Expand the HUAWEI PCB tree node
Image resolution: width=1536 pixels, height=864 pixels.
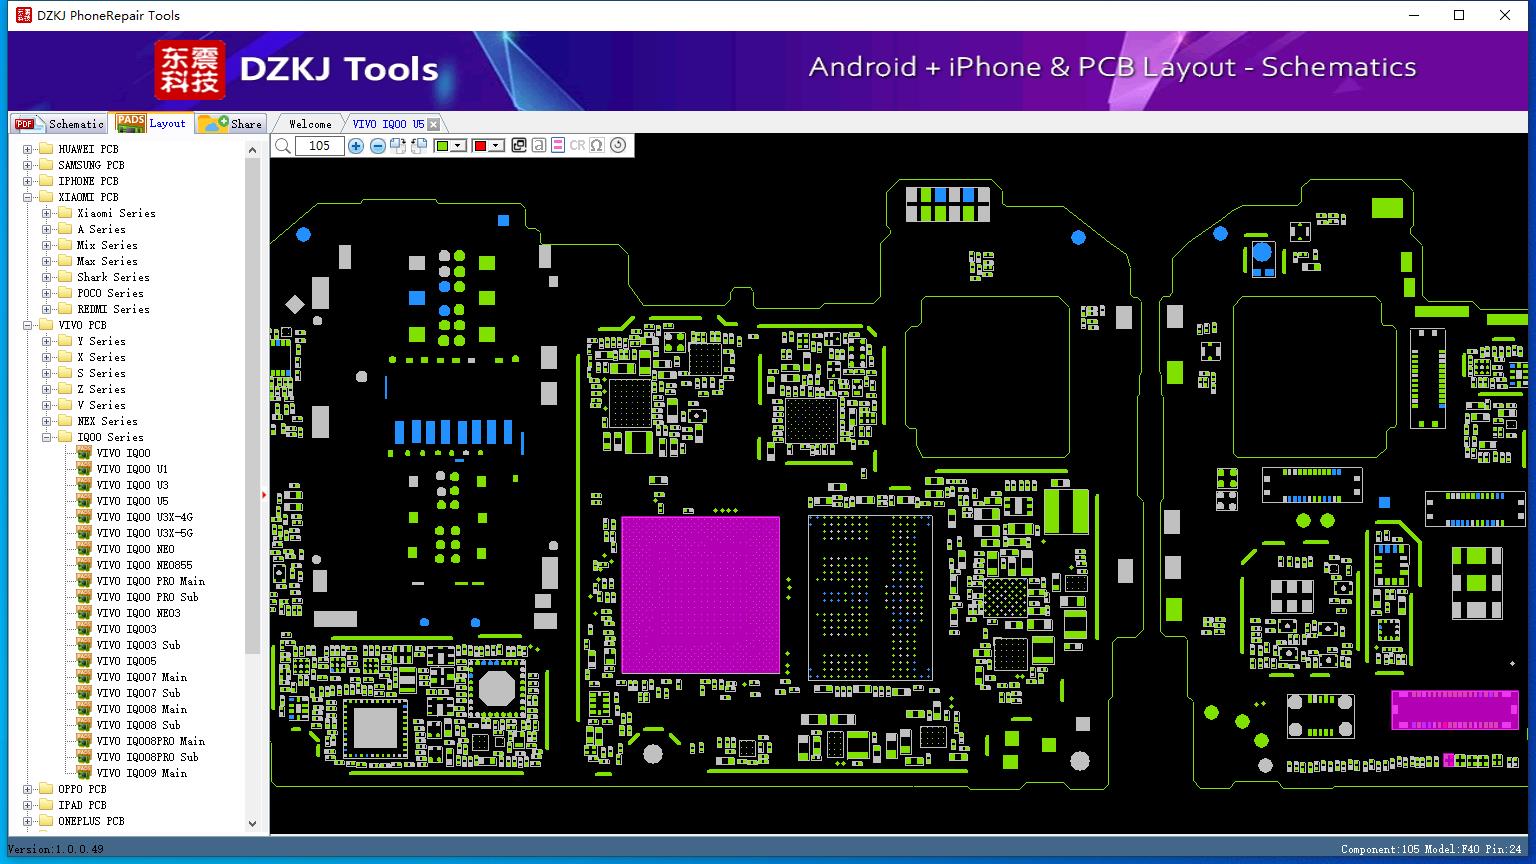coord(27,149)
